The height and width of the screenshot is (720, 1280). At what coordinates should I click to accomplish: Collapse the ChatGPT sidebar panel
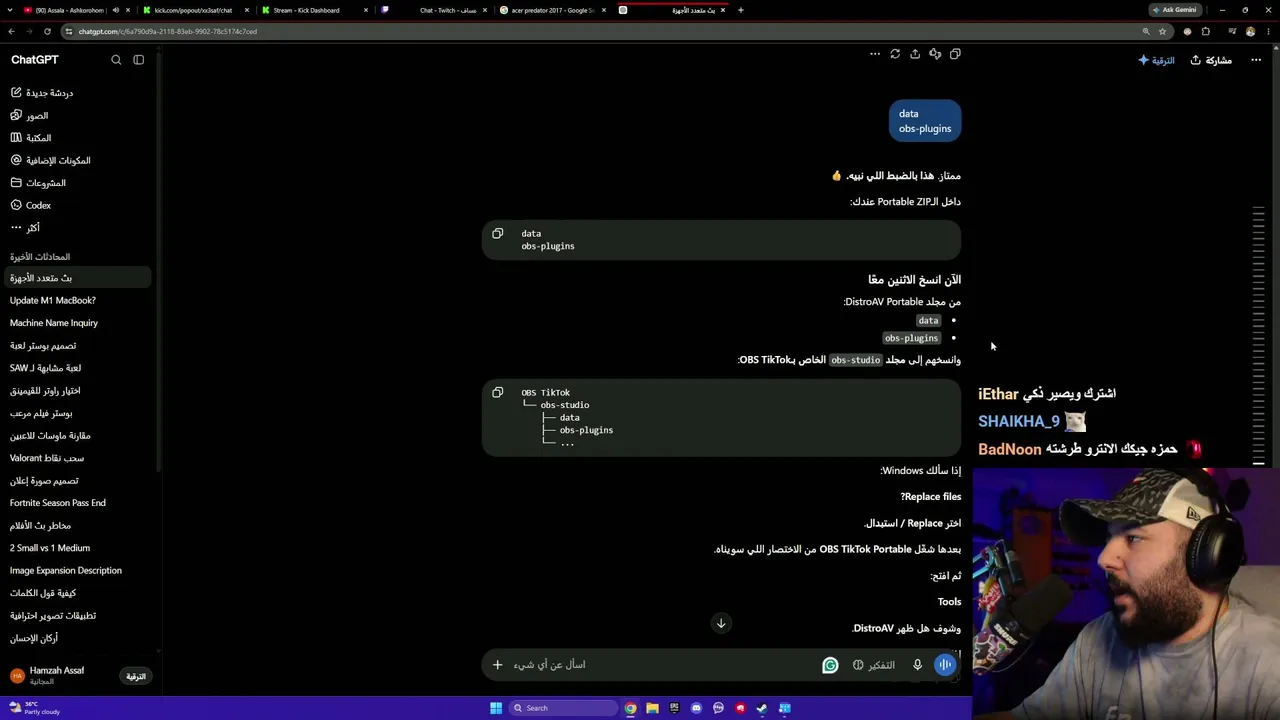[x=139, y=60]
